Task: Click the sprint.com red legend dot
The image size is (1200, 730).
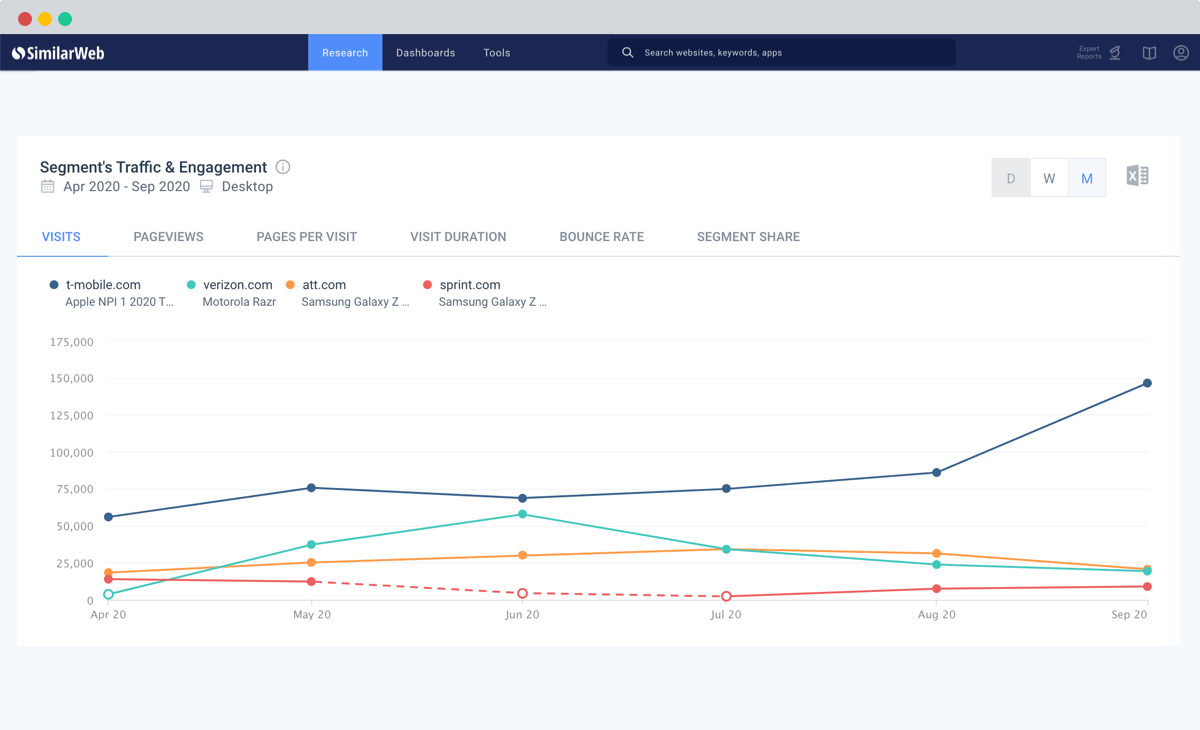Action: (427, 285)
